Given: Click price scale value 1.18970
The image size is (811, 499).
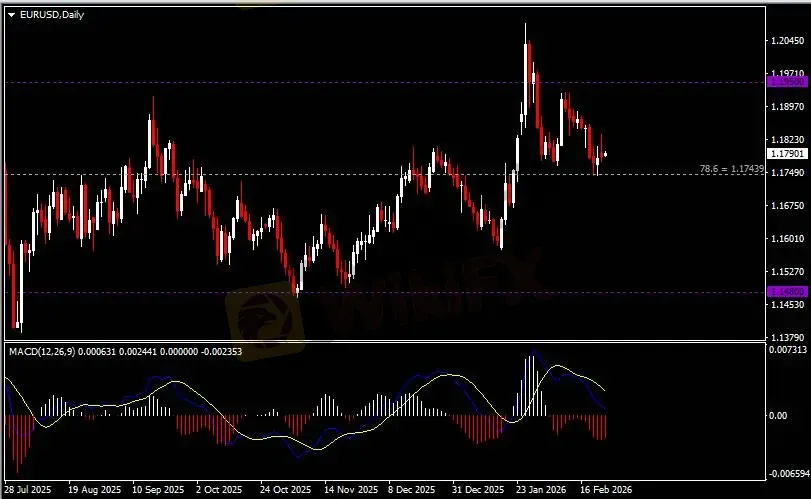Looking at the screenshot, I should 788,107.
